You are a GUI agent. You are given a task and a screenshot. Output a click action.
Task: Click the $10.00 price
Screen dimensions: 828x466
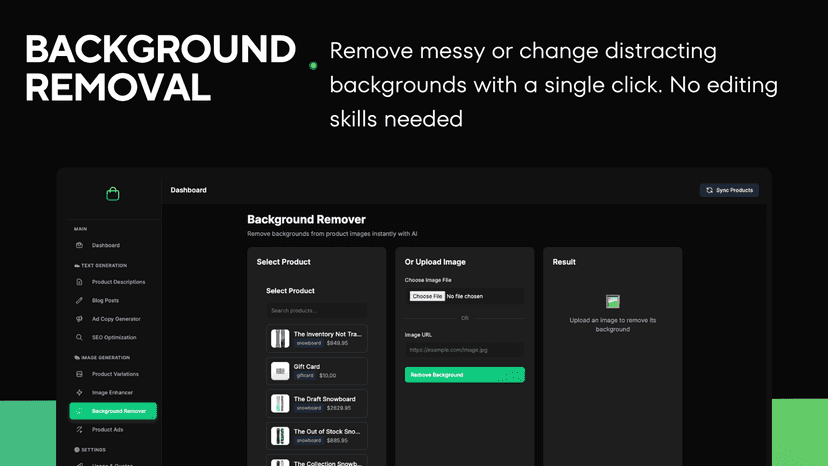coord(327,376)
